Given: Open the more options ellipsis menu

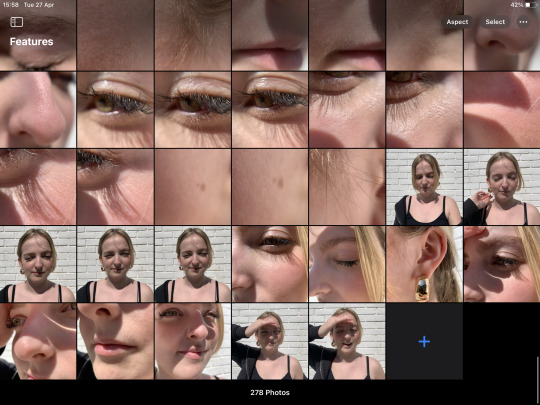Looking at the screenshot, I should (523, 22).
